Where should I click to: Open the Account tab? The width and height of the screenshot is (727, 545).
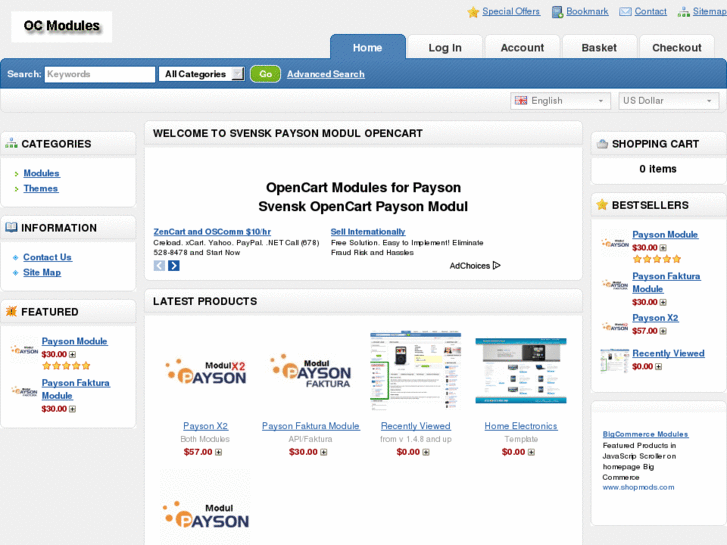click(522, 47)
